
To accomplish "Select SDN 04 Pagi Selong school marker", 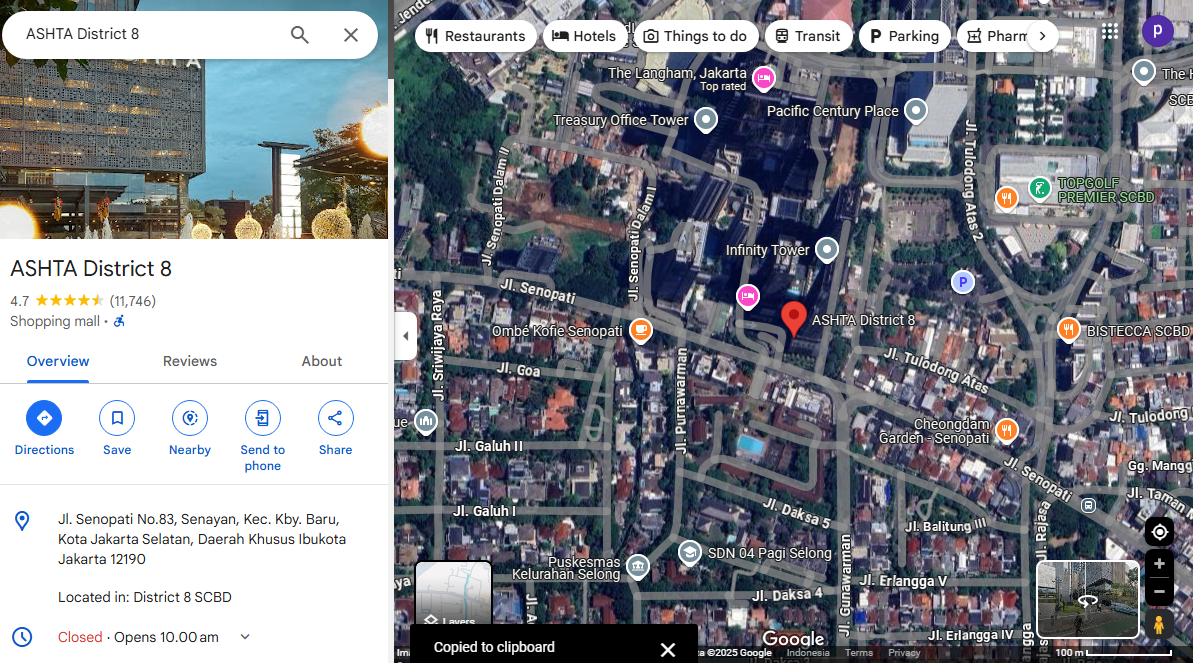I will [x=689, y=553].
